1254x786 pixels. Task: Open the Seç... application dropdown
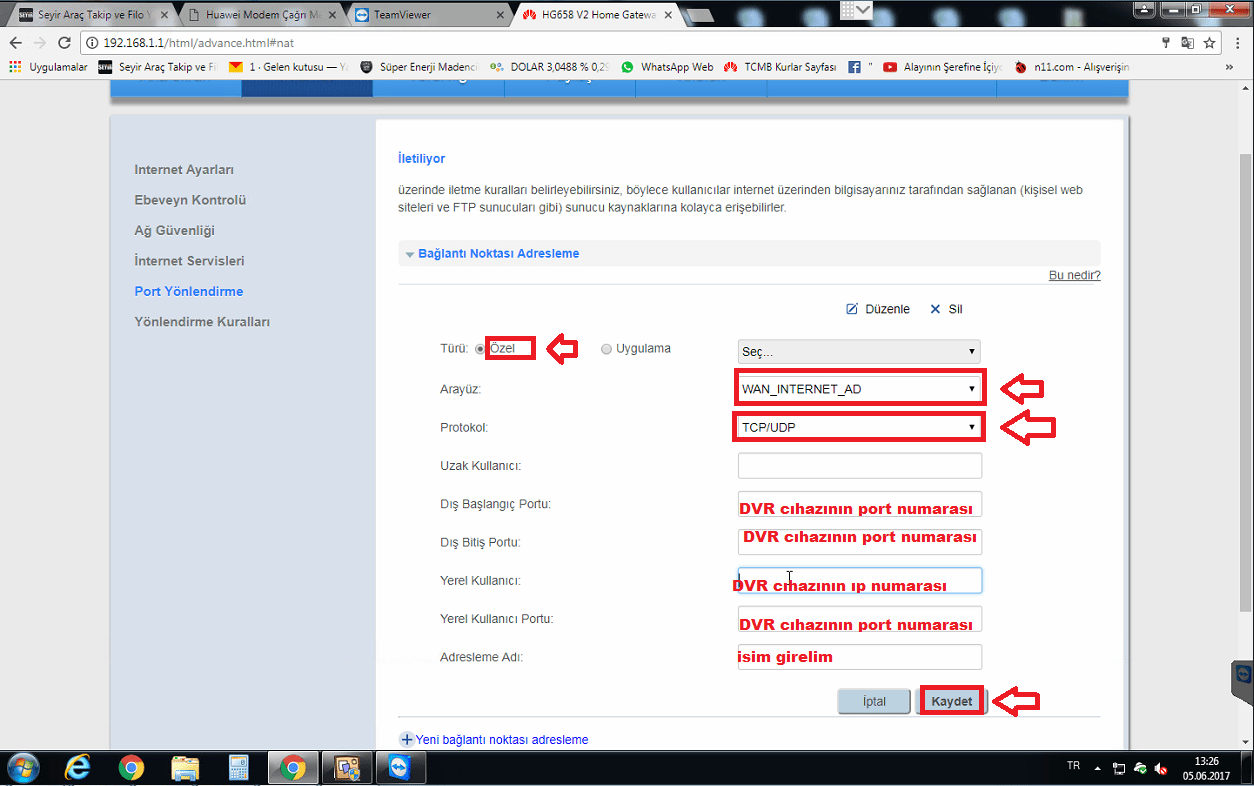point(859,352)
